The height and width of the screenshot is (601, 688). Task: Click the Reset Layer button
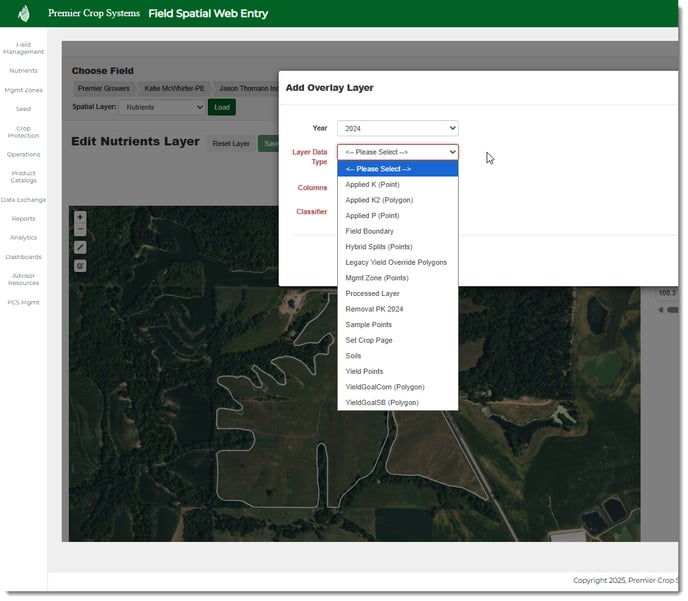231,143
